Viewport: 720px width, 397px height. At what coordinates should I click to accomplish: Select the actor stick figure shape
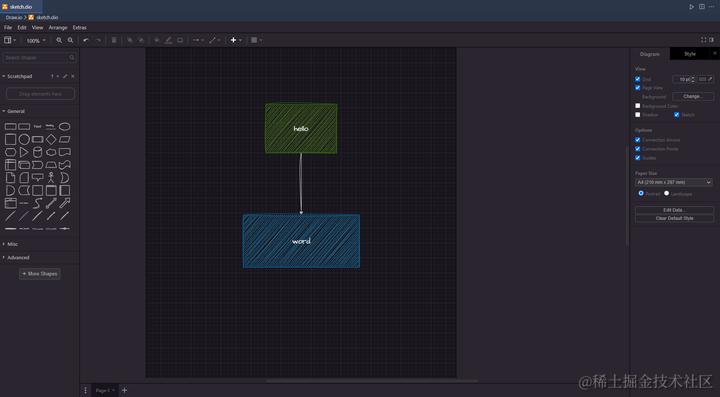click(51, 178)
